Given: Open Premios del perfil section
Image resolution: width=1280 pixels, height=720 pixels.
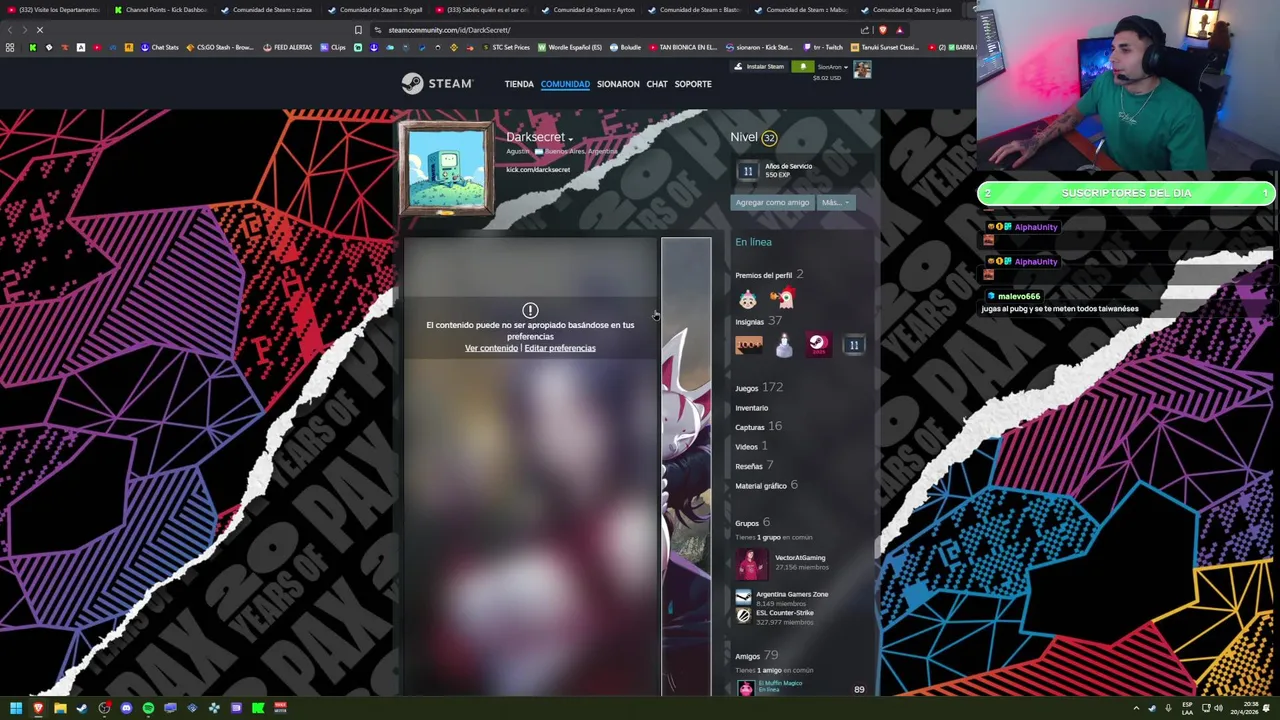Looking at the screenshot, I should click(769, 275).
